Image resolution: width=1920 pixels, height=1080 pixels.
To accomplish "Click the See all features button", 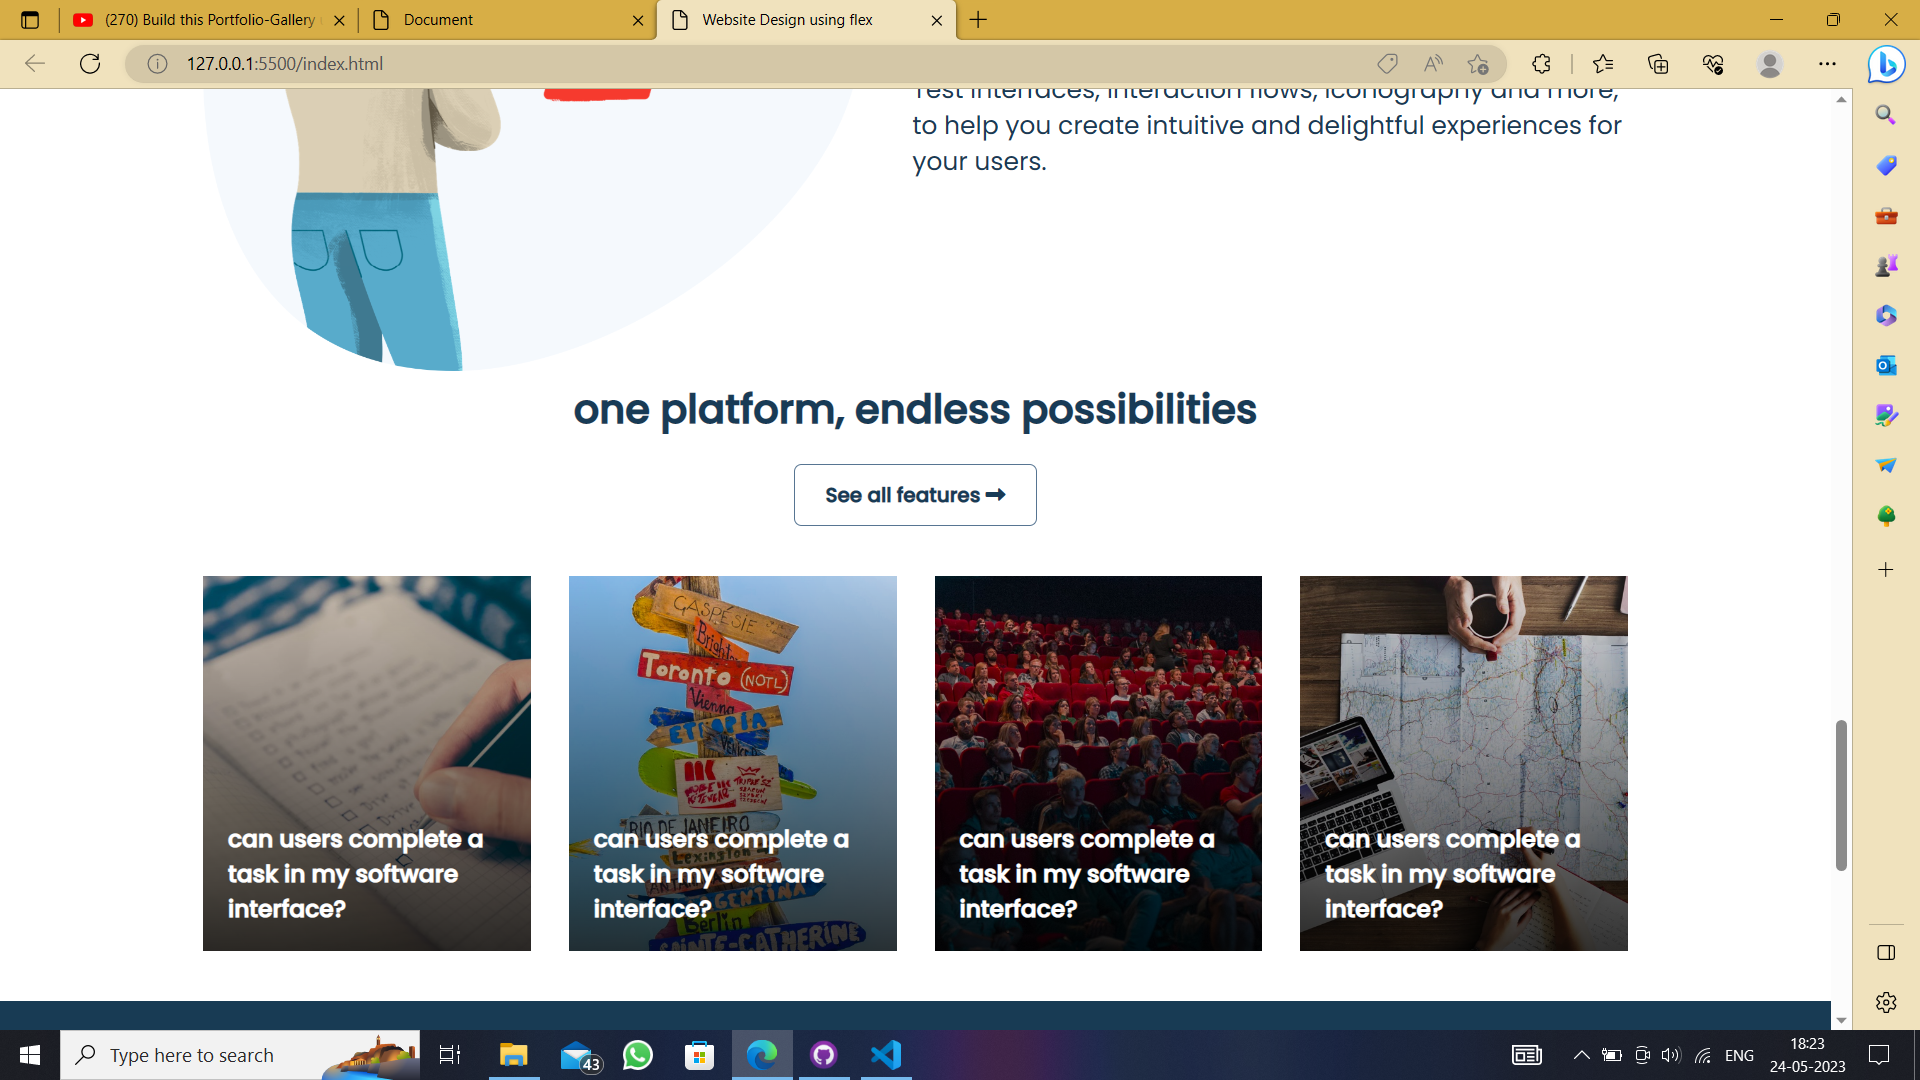I will 914,495.
